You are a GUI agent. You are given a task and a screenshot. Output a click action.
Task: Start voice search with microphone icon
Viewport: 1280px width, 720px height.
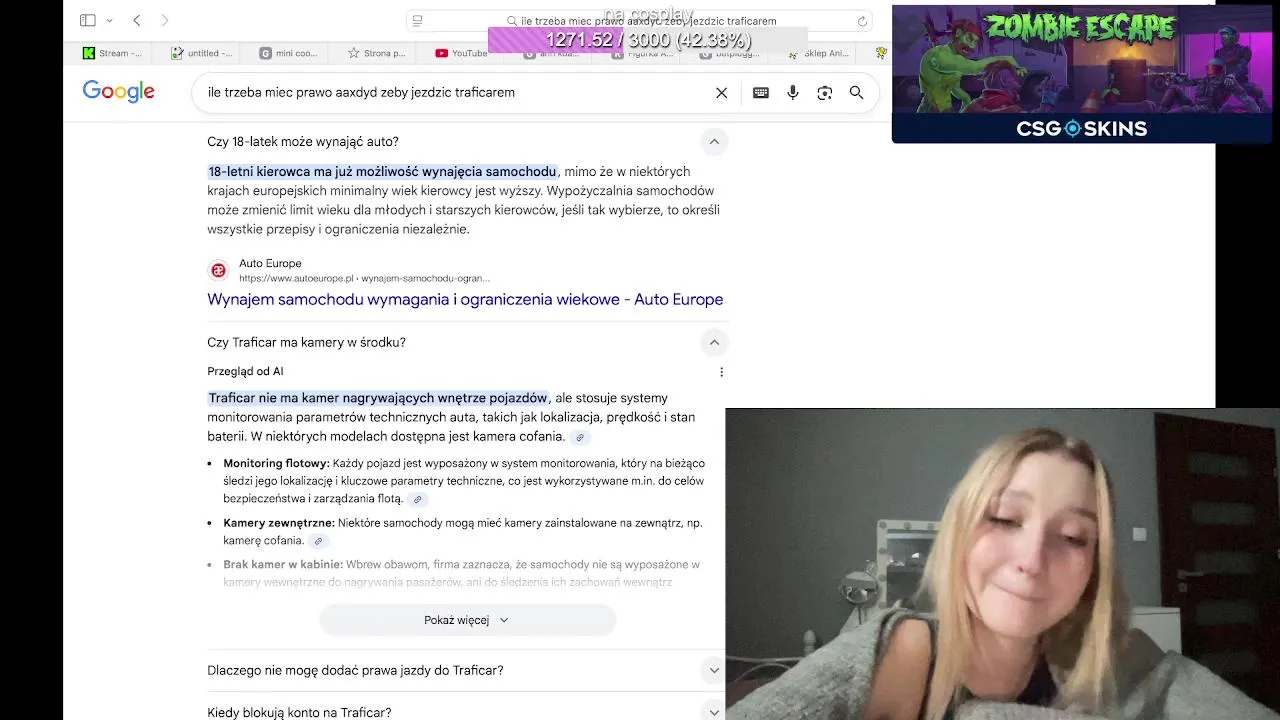[793, 93]
